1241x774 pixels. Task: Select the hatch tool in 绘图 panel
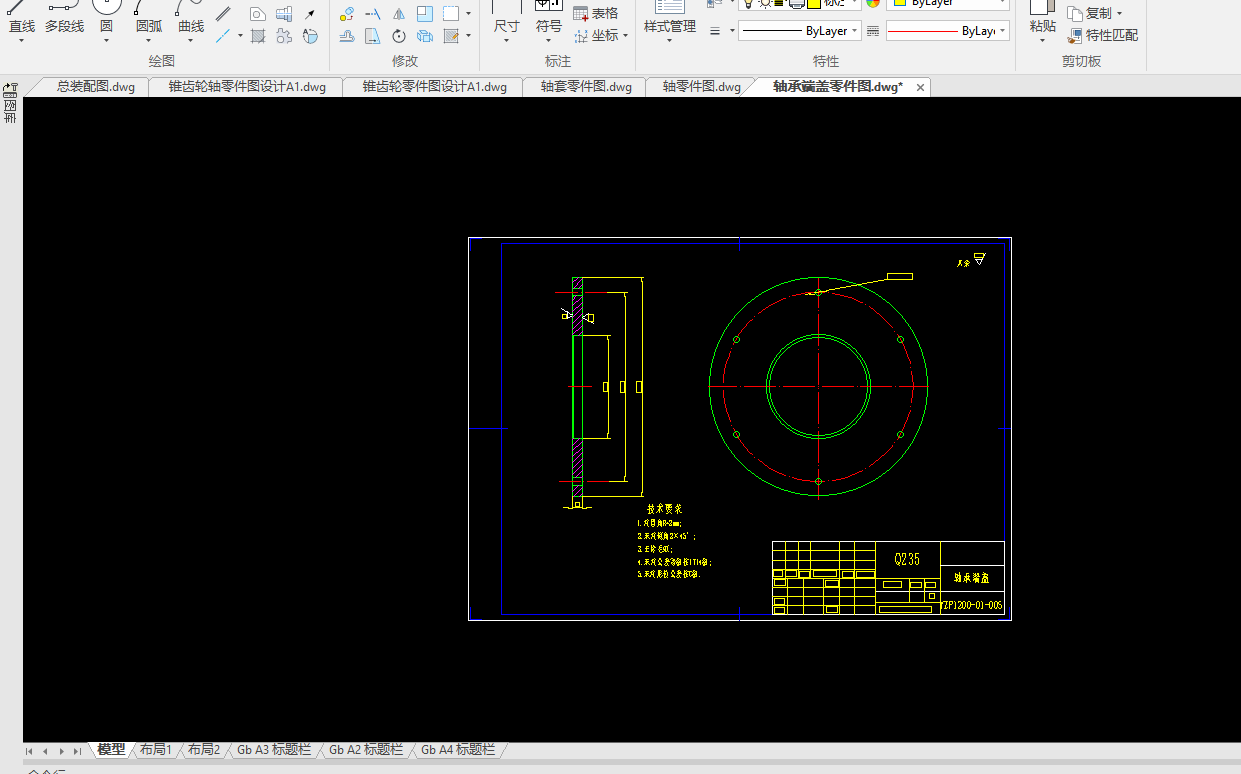coord(258,36)
